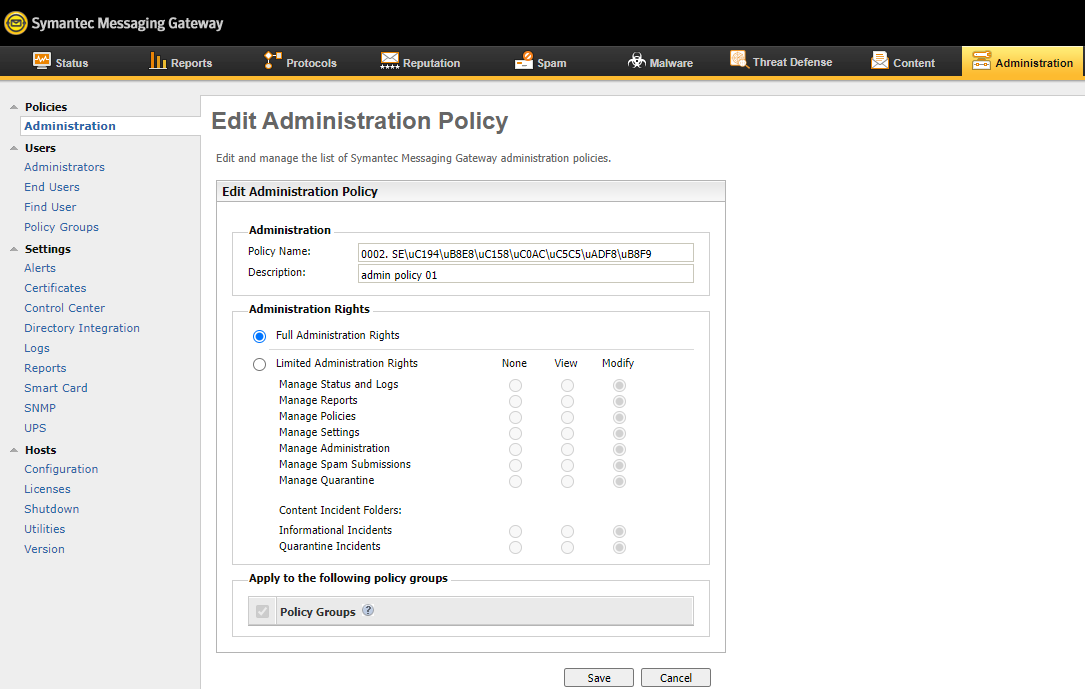Open the End Users link
The image size is (1085, 689).
[x=52, y=187]
